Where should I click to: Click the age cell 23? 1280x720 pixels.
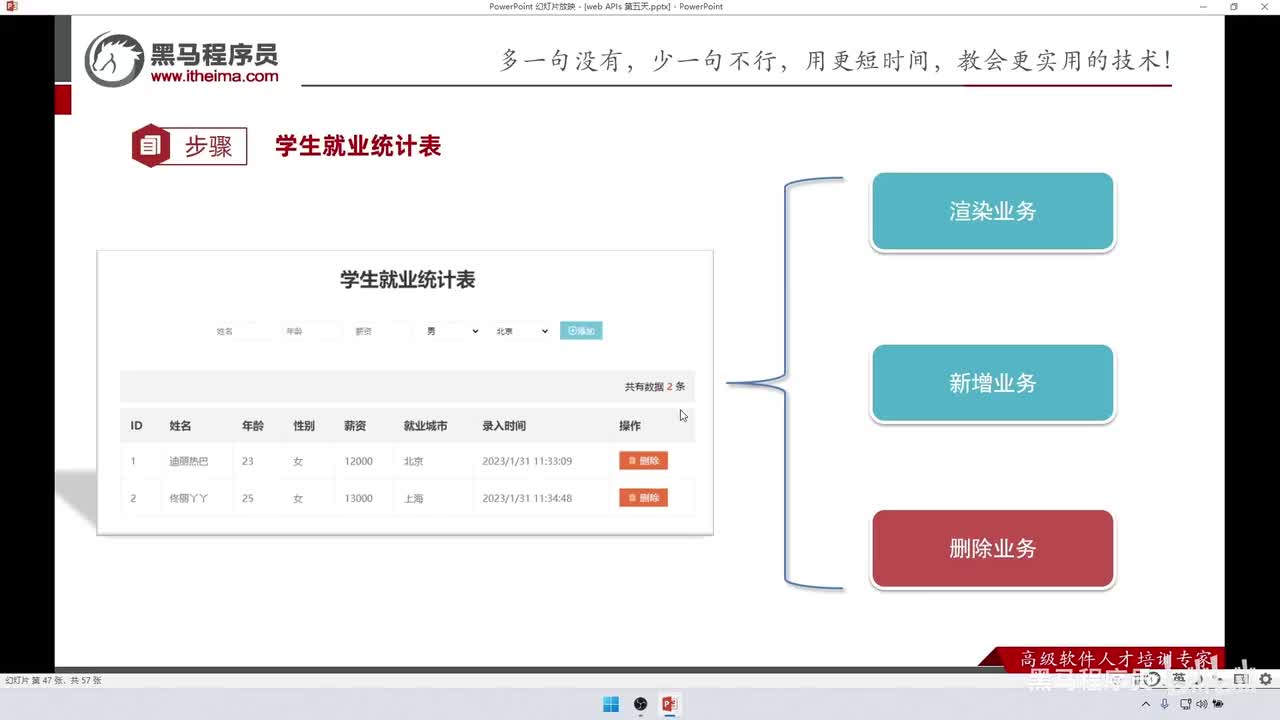(x=248, y=461)
